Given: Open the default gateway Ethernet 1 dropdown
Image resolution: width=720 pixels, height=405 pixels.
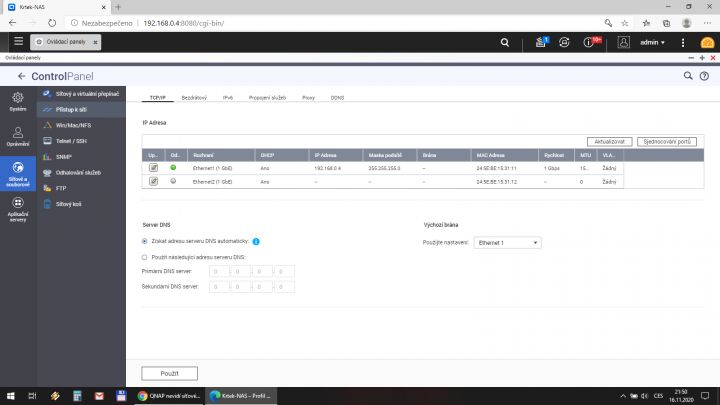Looking at the screenshot, I should coord(507,242).
